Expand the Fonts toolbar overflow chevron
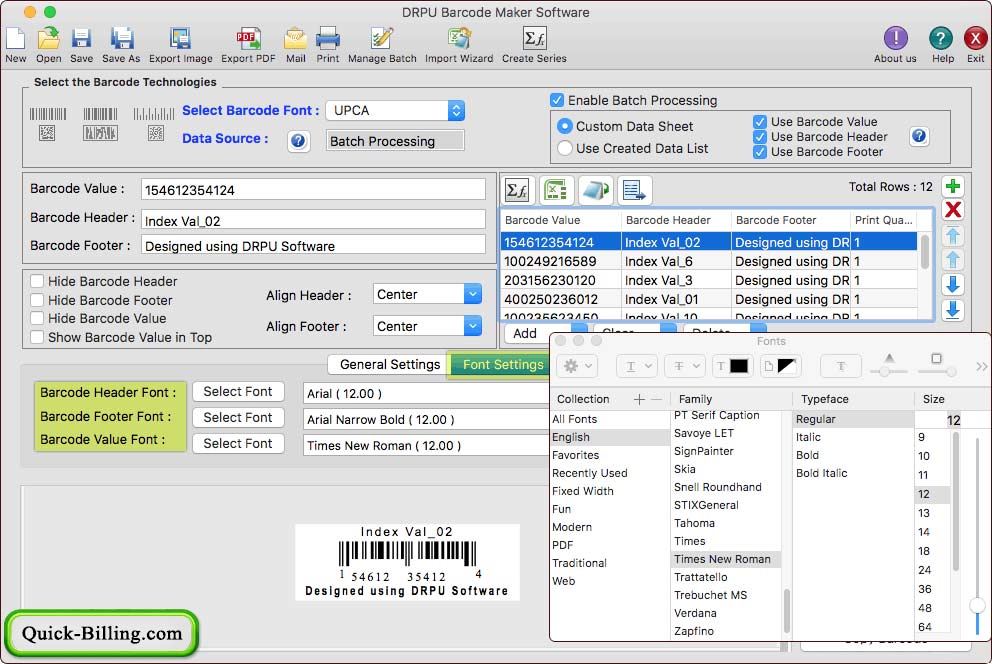The height and width of the screenshot is (664, 992). (981, 366)
